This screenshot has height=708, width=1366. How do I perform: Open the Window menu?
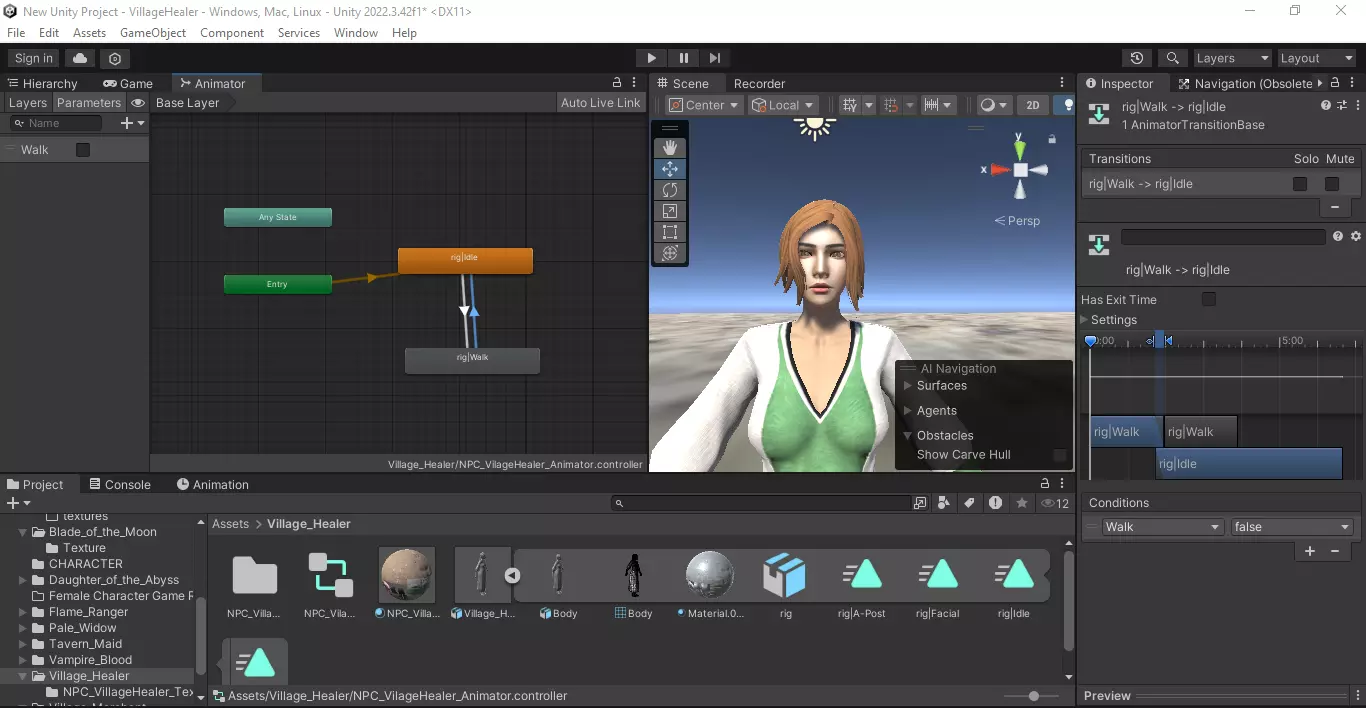pyautogui.click(x=356, y=33)
